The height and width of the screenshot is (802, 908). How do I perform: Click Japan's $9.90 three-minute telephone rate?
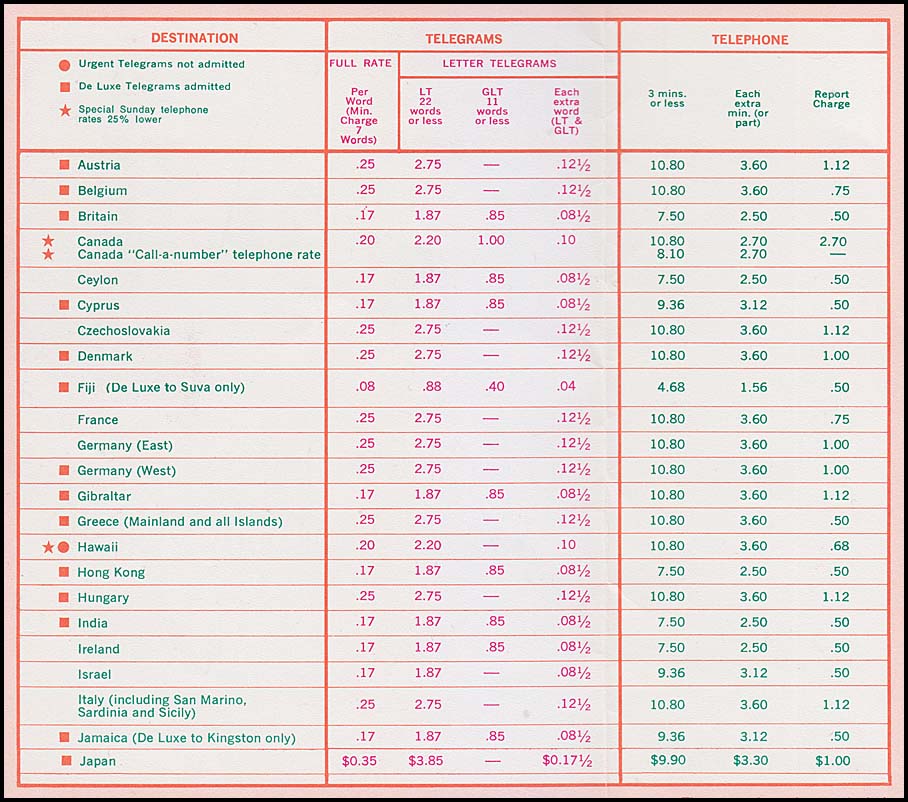click(x=666, y=761)
